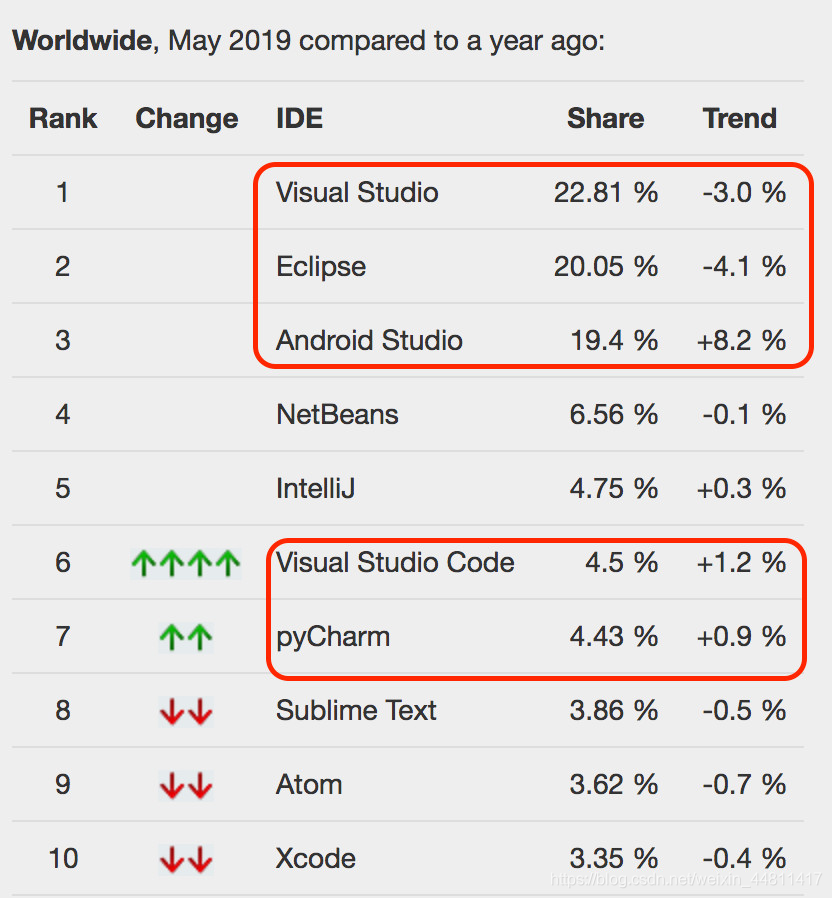
Task: Click the red down arrows for Sublime Text
Action: (x=186, y=711)
